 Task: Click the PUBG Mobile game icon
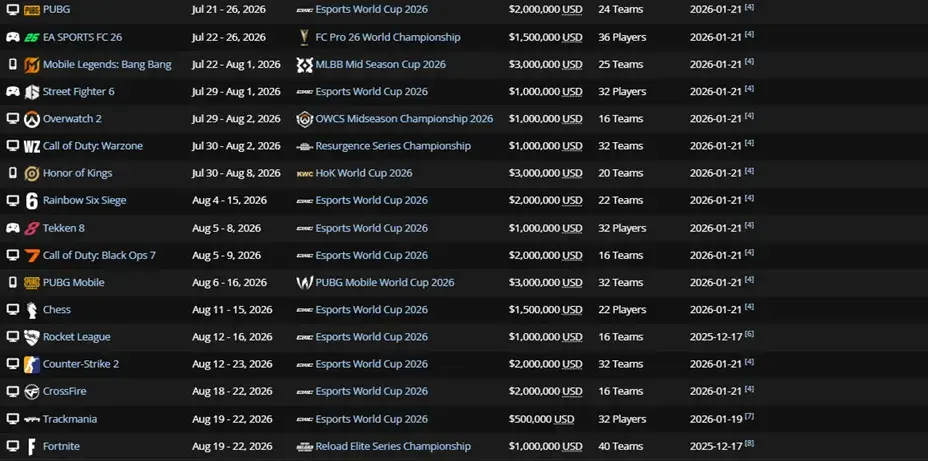click(x=32, y=282)
